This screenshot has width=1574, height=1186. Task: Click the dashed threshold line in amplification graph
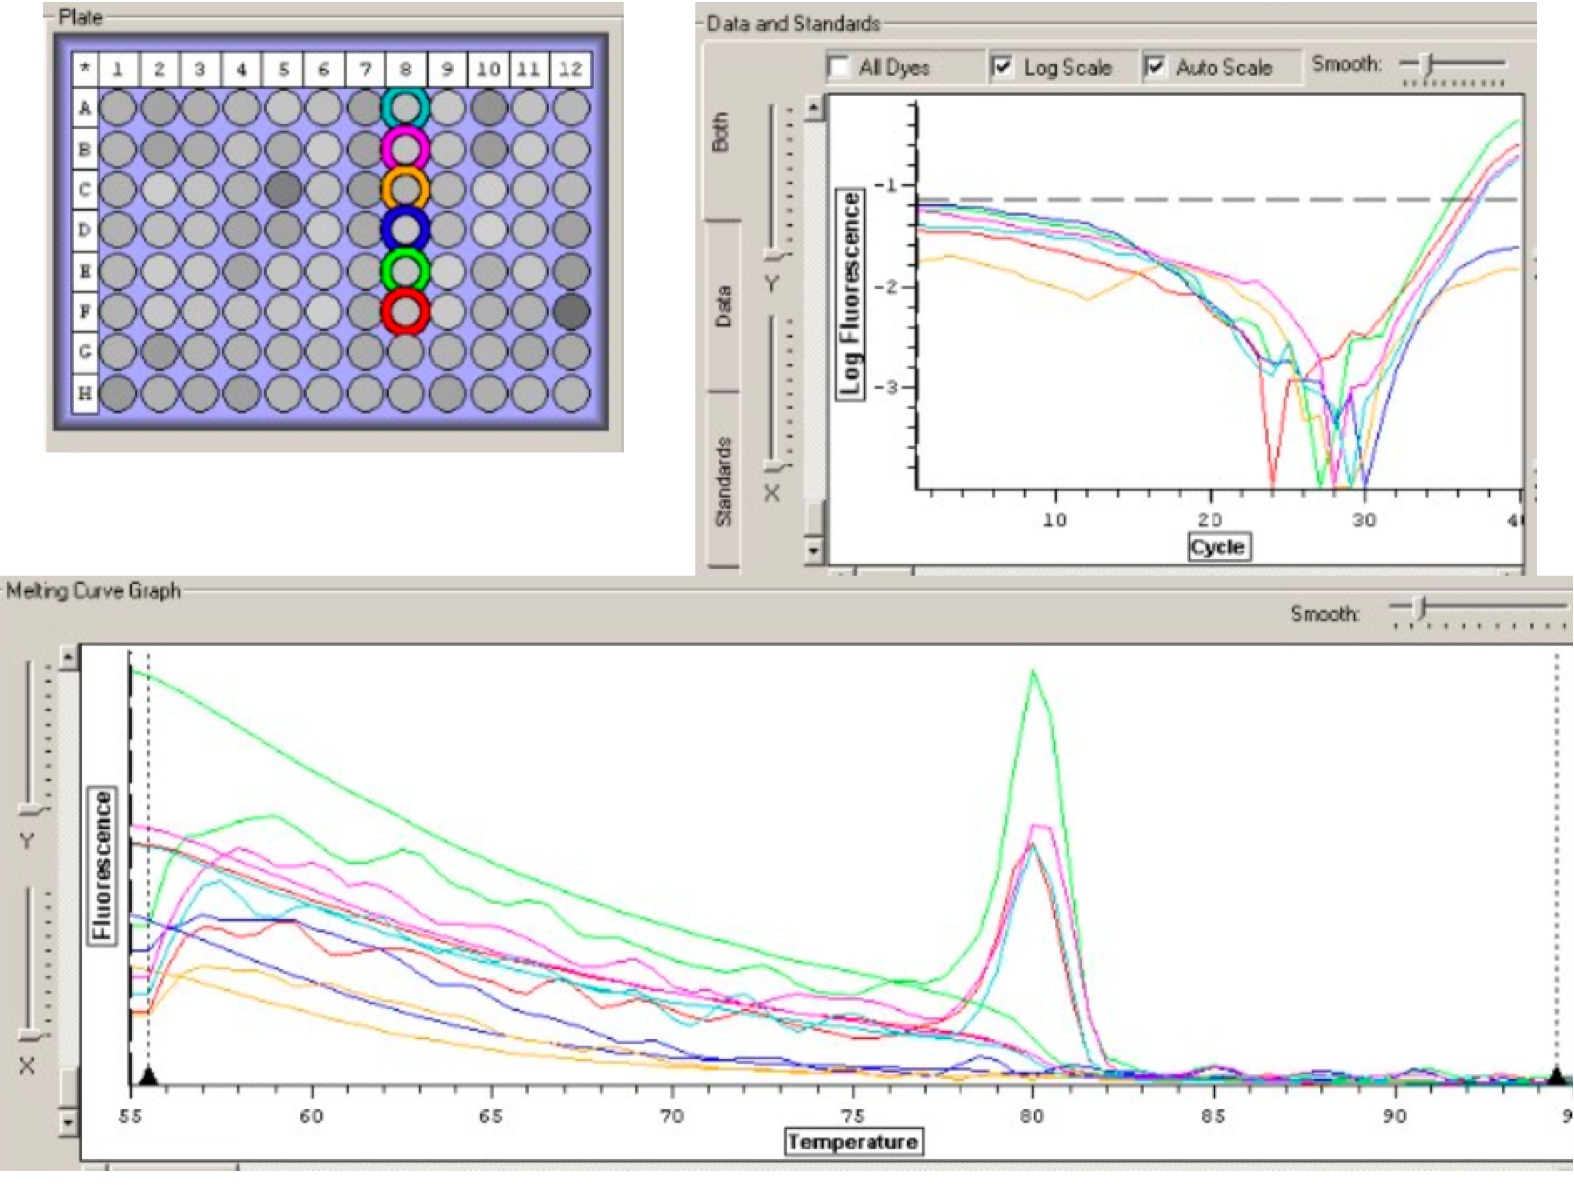[1218, 200]
